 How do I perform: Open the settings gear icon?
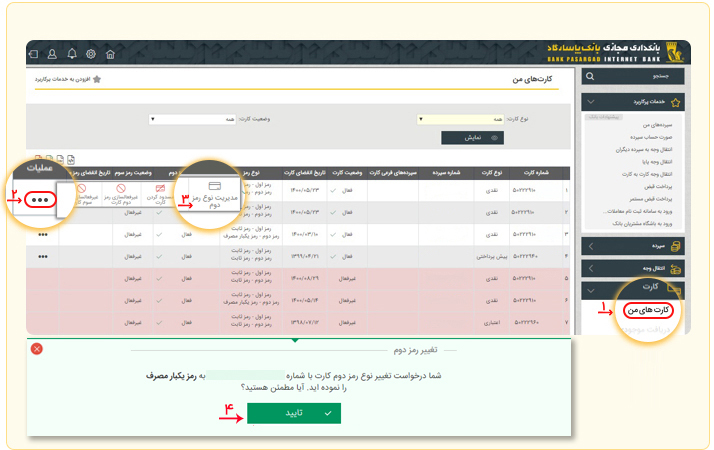91,54
